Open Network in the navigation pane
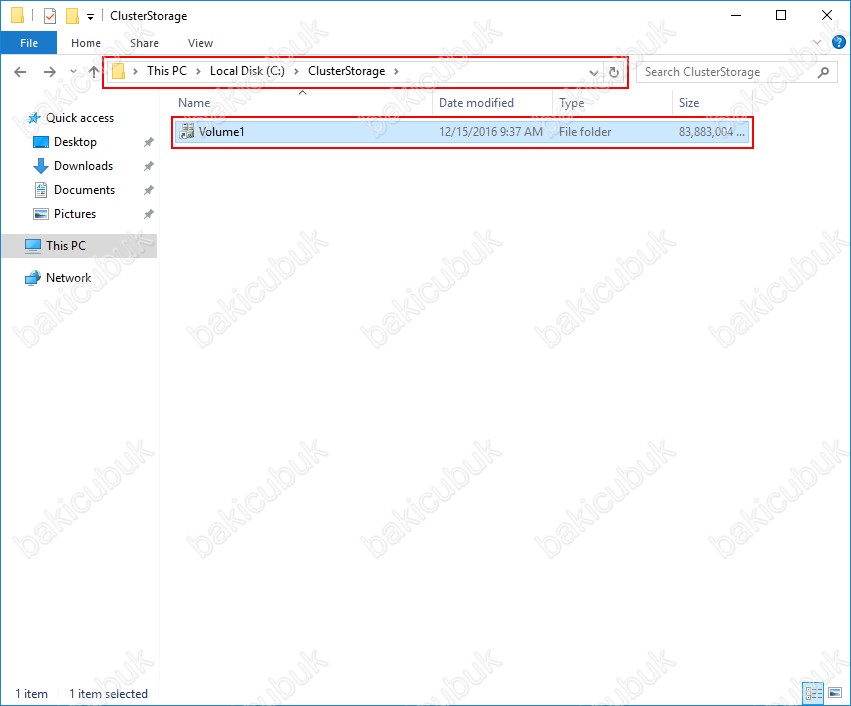851x706 pixels. [68, 278]
